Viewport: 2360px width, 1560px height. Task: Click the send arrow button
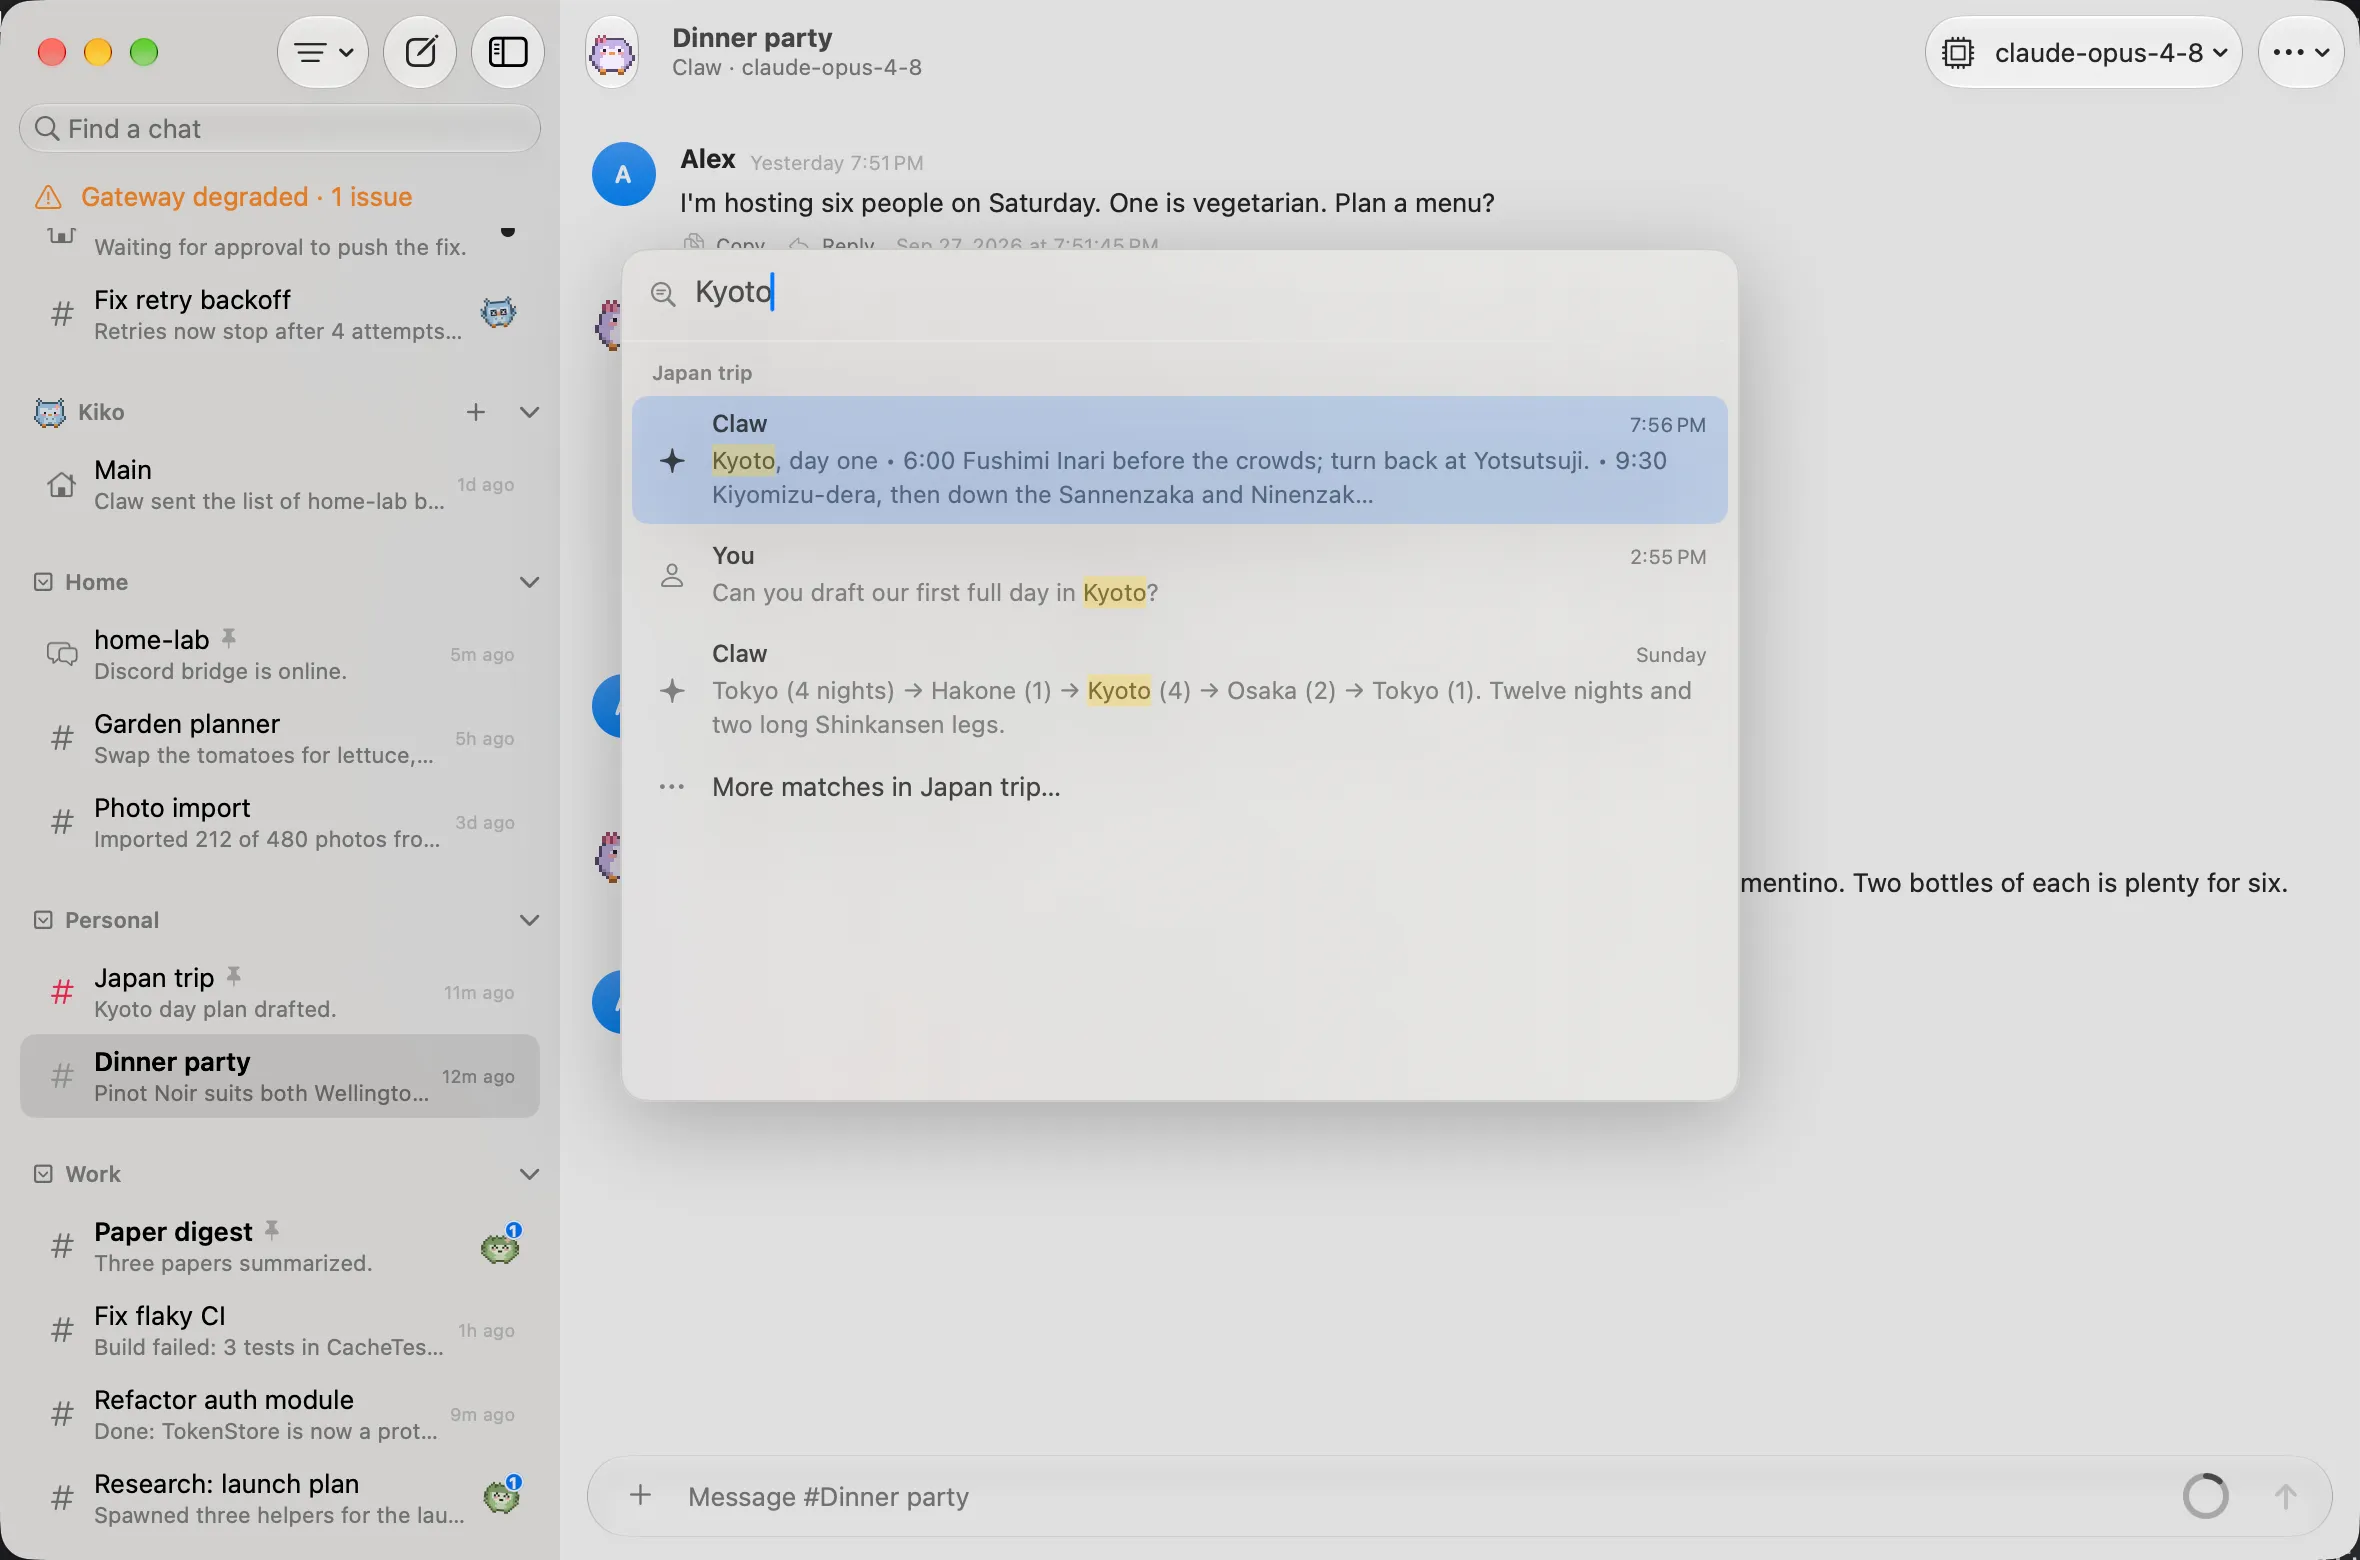[x=2285, y=1497]
